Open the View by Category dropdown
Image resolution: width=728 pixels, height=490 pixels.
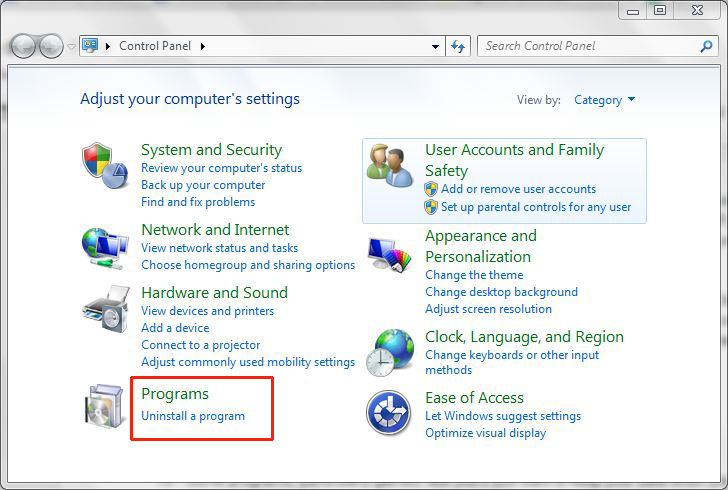click(604, 100)
